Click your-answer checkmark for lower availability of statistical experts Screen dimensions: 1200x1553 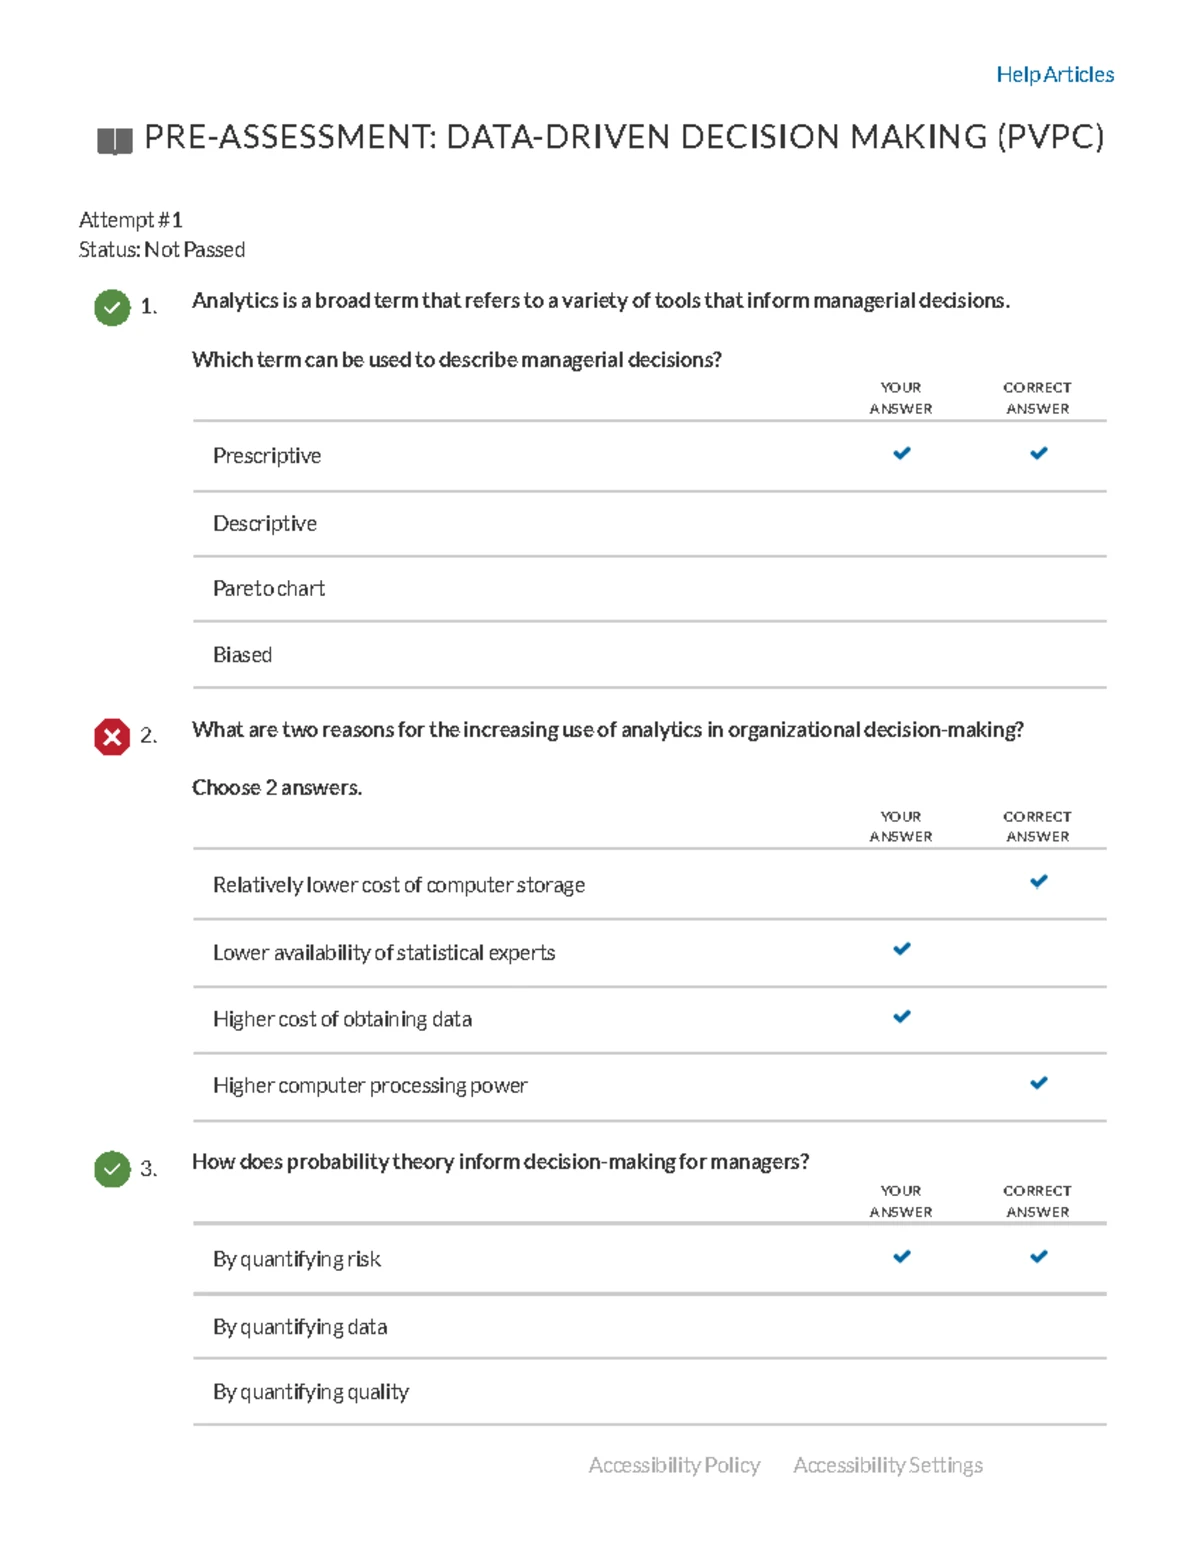click(901, 948)
